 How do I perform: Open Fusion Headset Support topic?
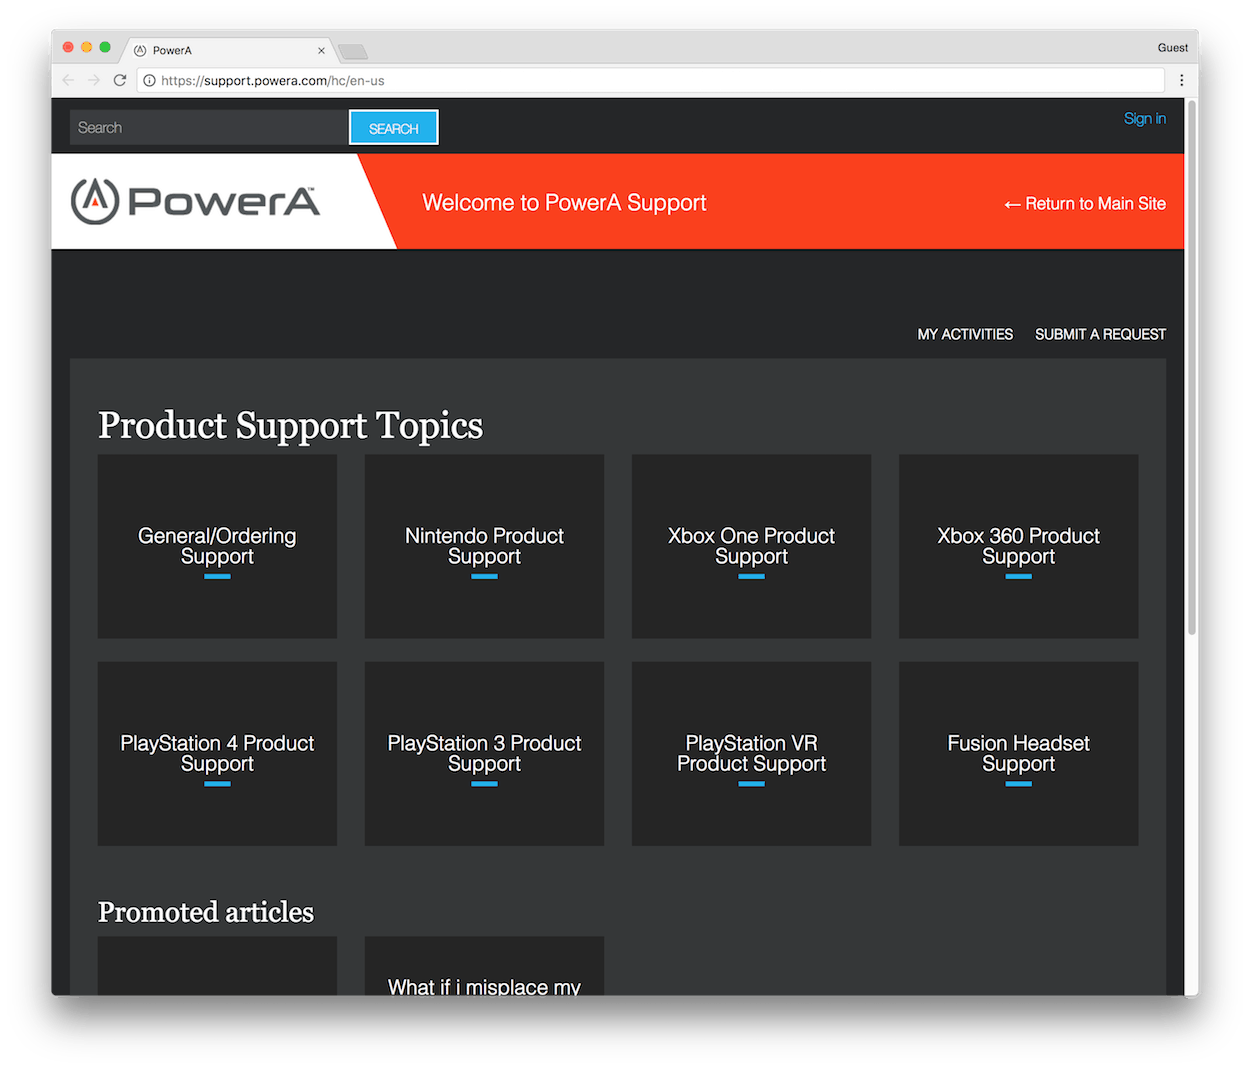tap(1018, 753)
